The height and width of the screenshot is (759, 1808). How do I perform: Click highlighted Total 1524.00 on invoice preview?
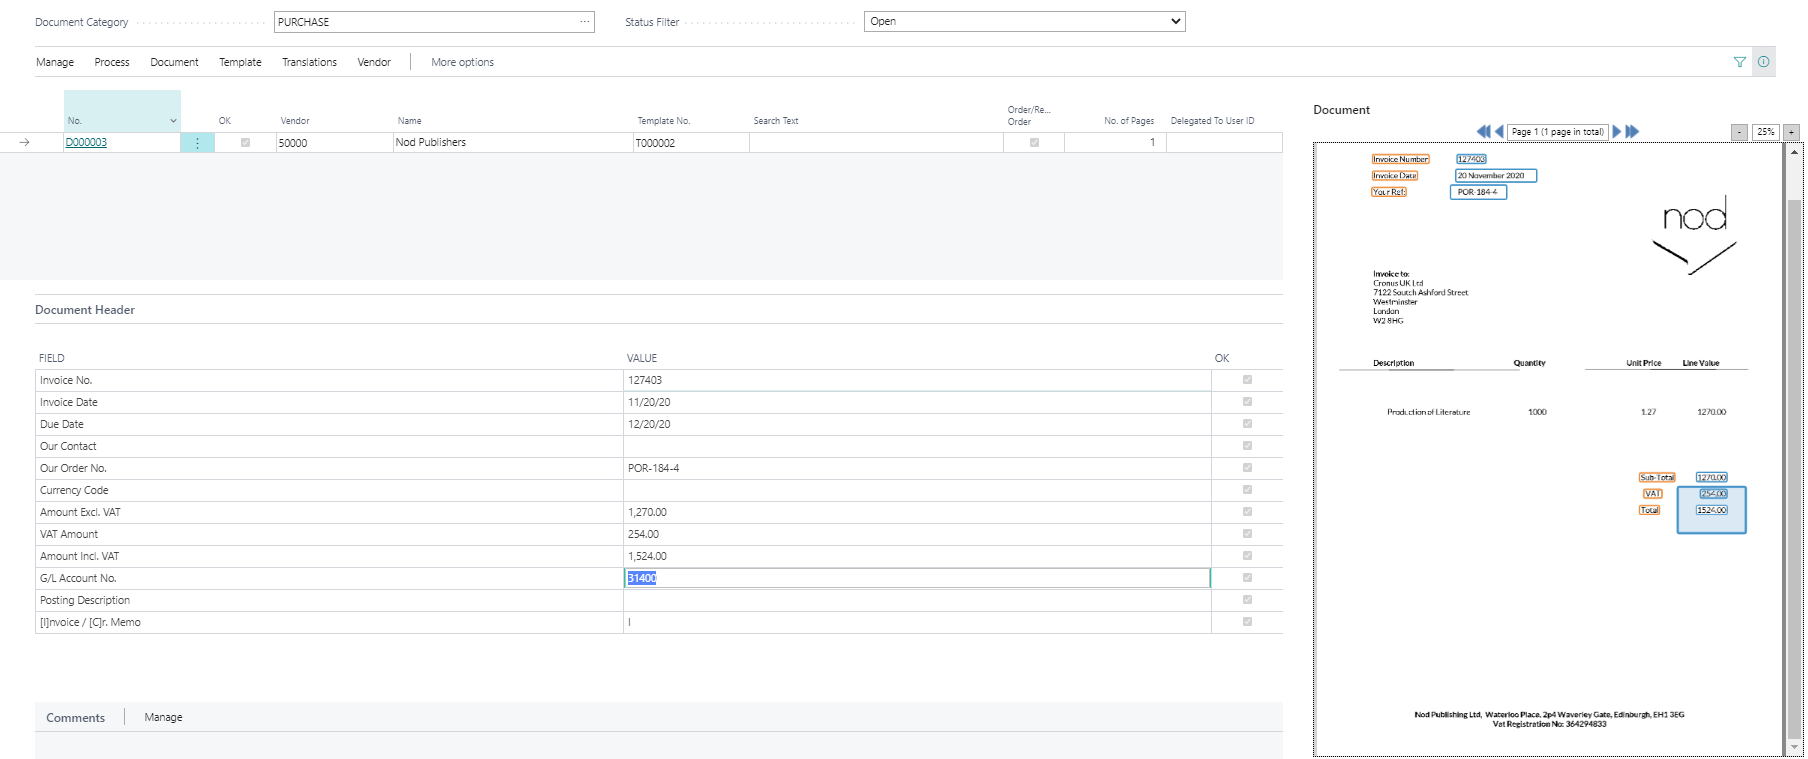[1711, 510]
